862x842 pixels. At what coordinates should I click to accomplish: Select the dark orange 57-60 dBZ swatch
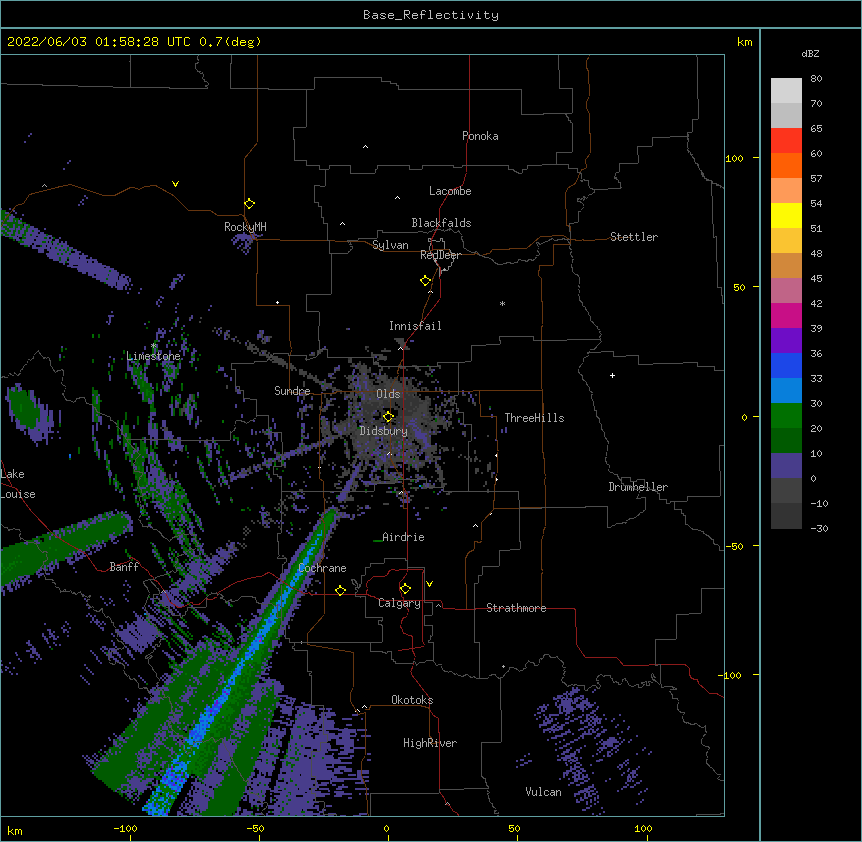pyautogui.click(x=786, y=165)
